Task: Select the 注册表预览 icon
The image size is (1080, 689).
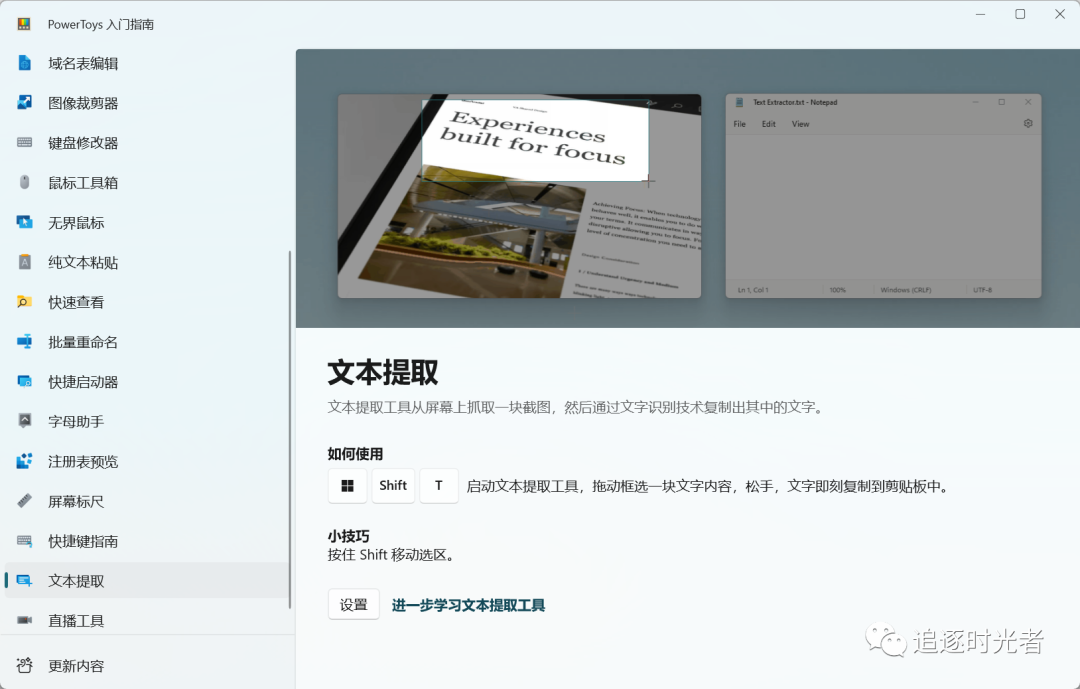Action: click(x=22, y=461)
